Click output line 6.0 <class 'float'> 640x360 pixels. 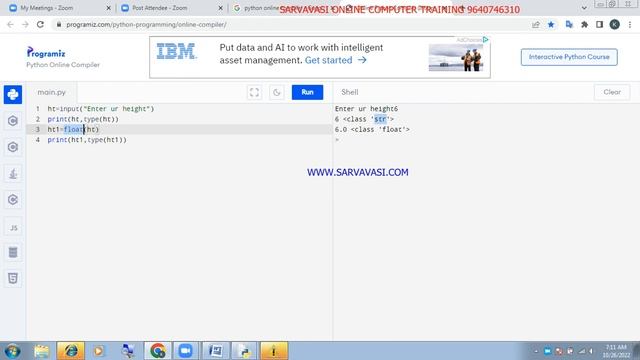click(372, 129)
